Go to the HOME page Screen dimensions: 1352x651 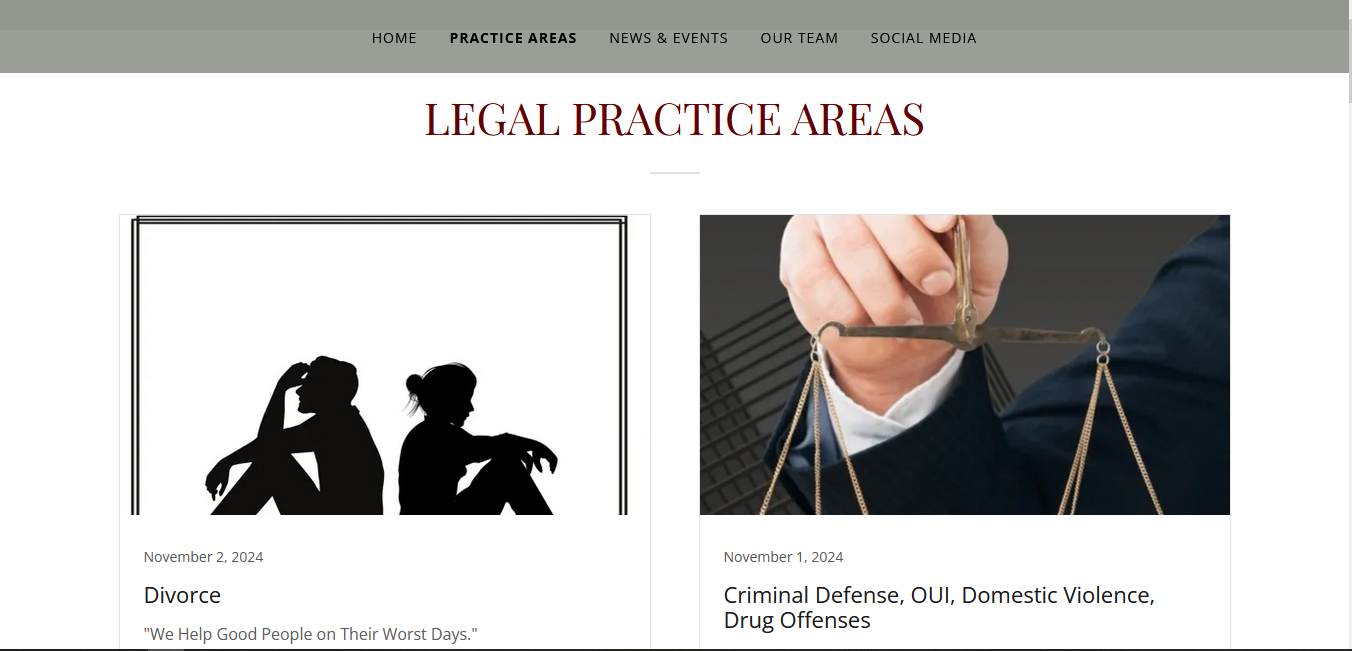(394, 38)
